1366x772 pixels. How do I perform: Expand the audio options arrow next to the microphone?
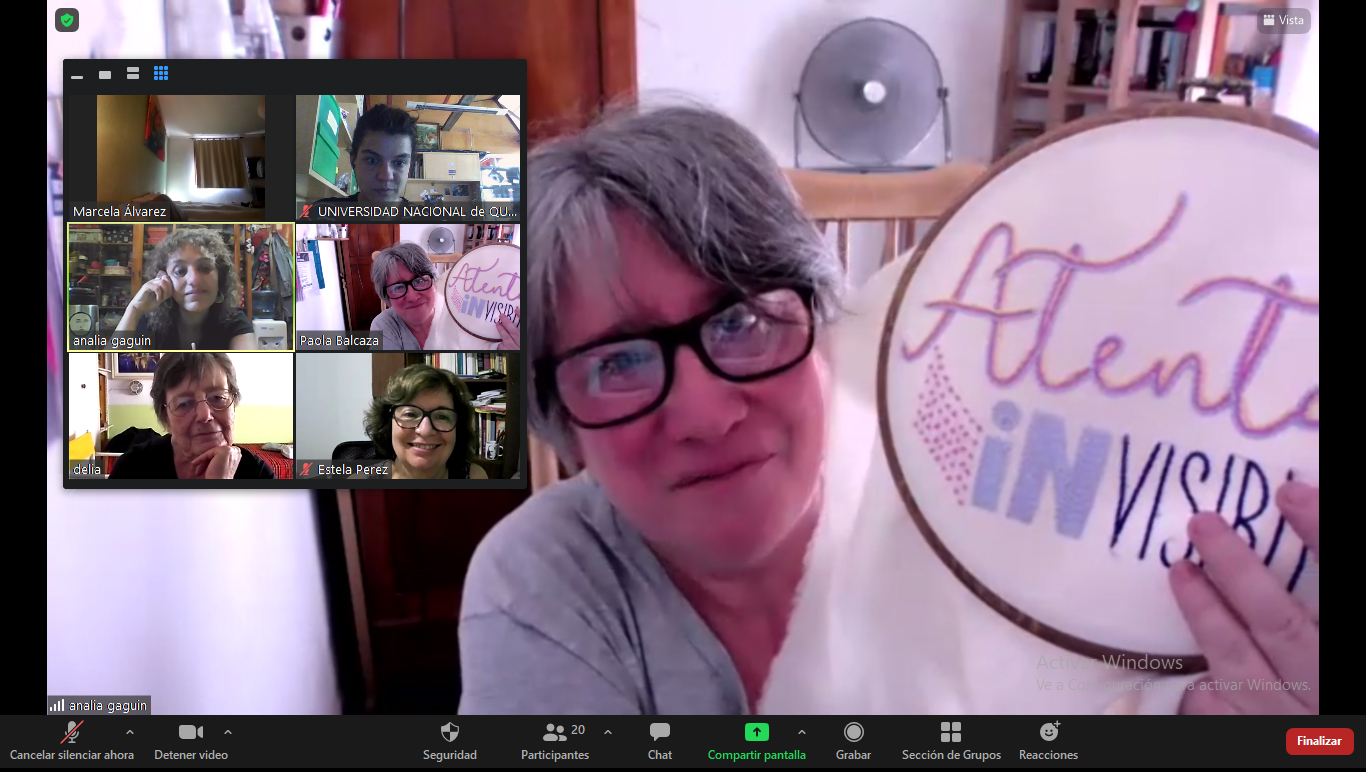pos(129,732)
